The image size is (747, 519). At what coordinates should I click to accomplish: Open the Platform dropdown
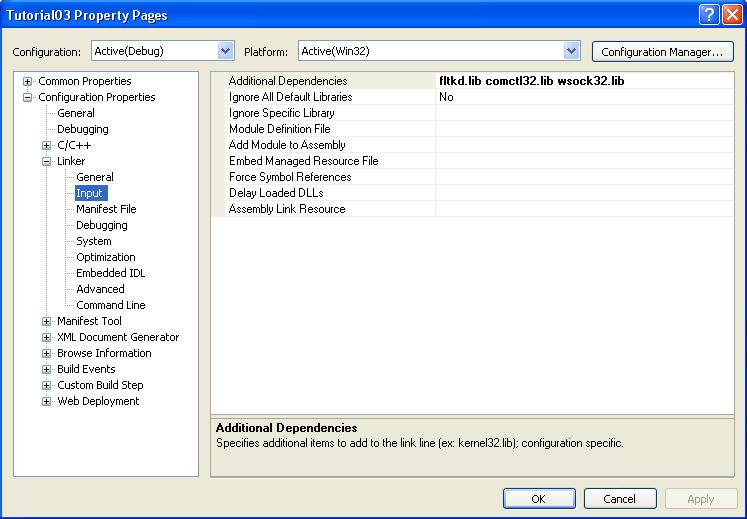point(571,51)
